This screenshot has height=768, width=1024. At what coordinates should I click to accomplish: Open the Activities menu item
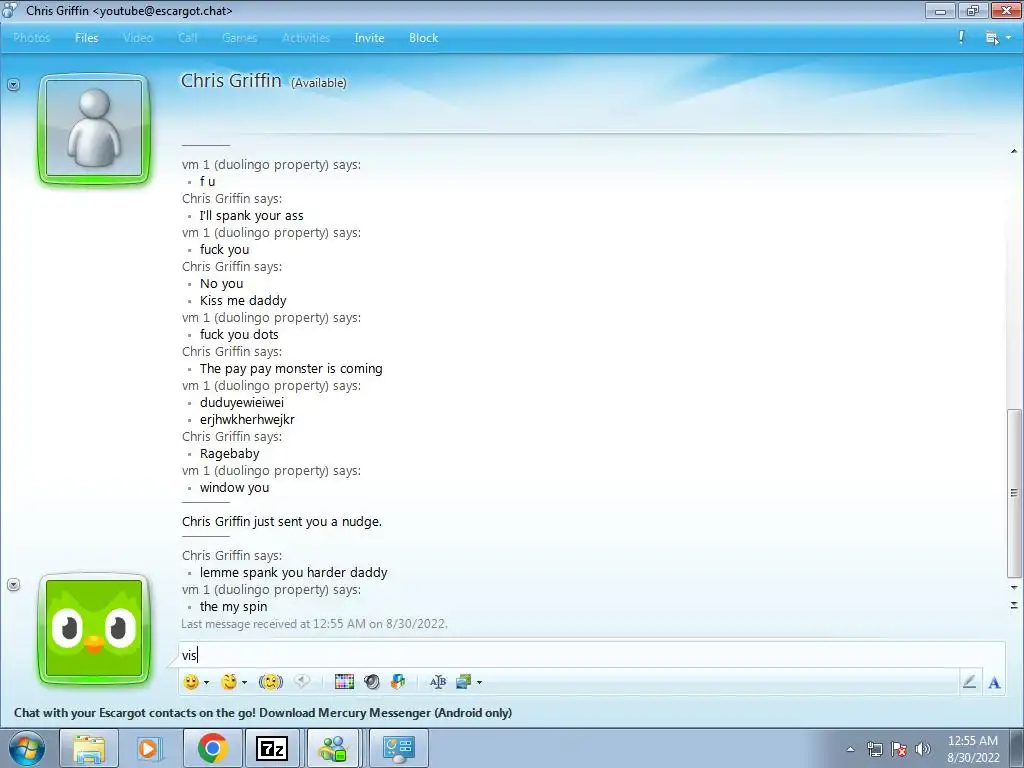pos(306,38)
